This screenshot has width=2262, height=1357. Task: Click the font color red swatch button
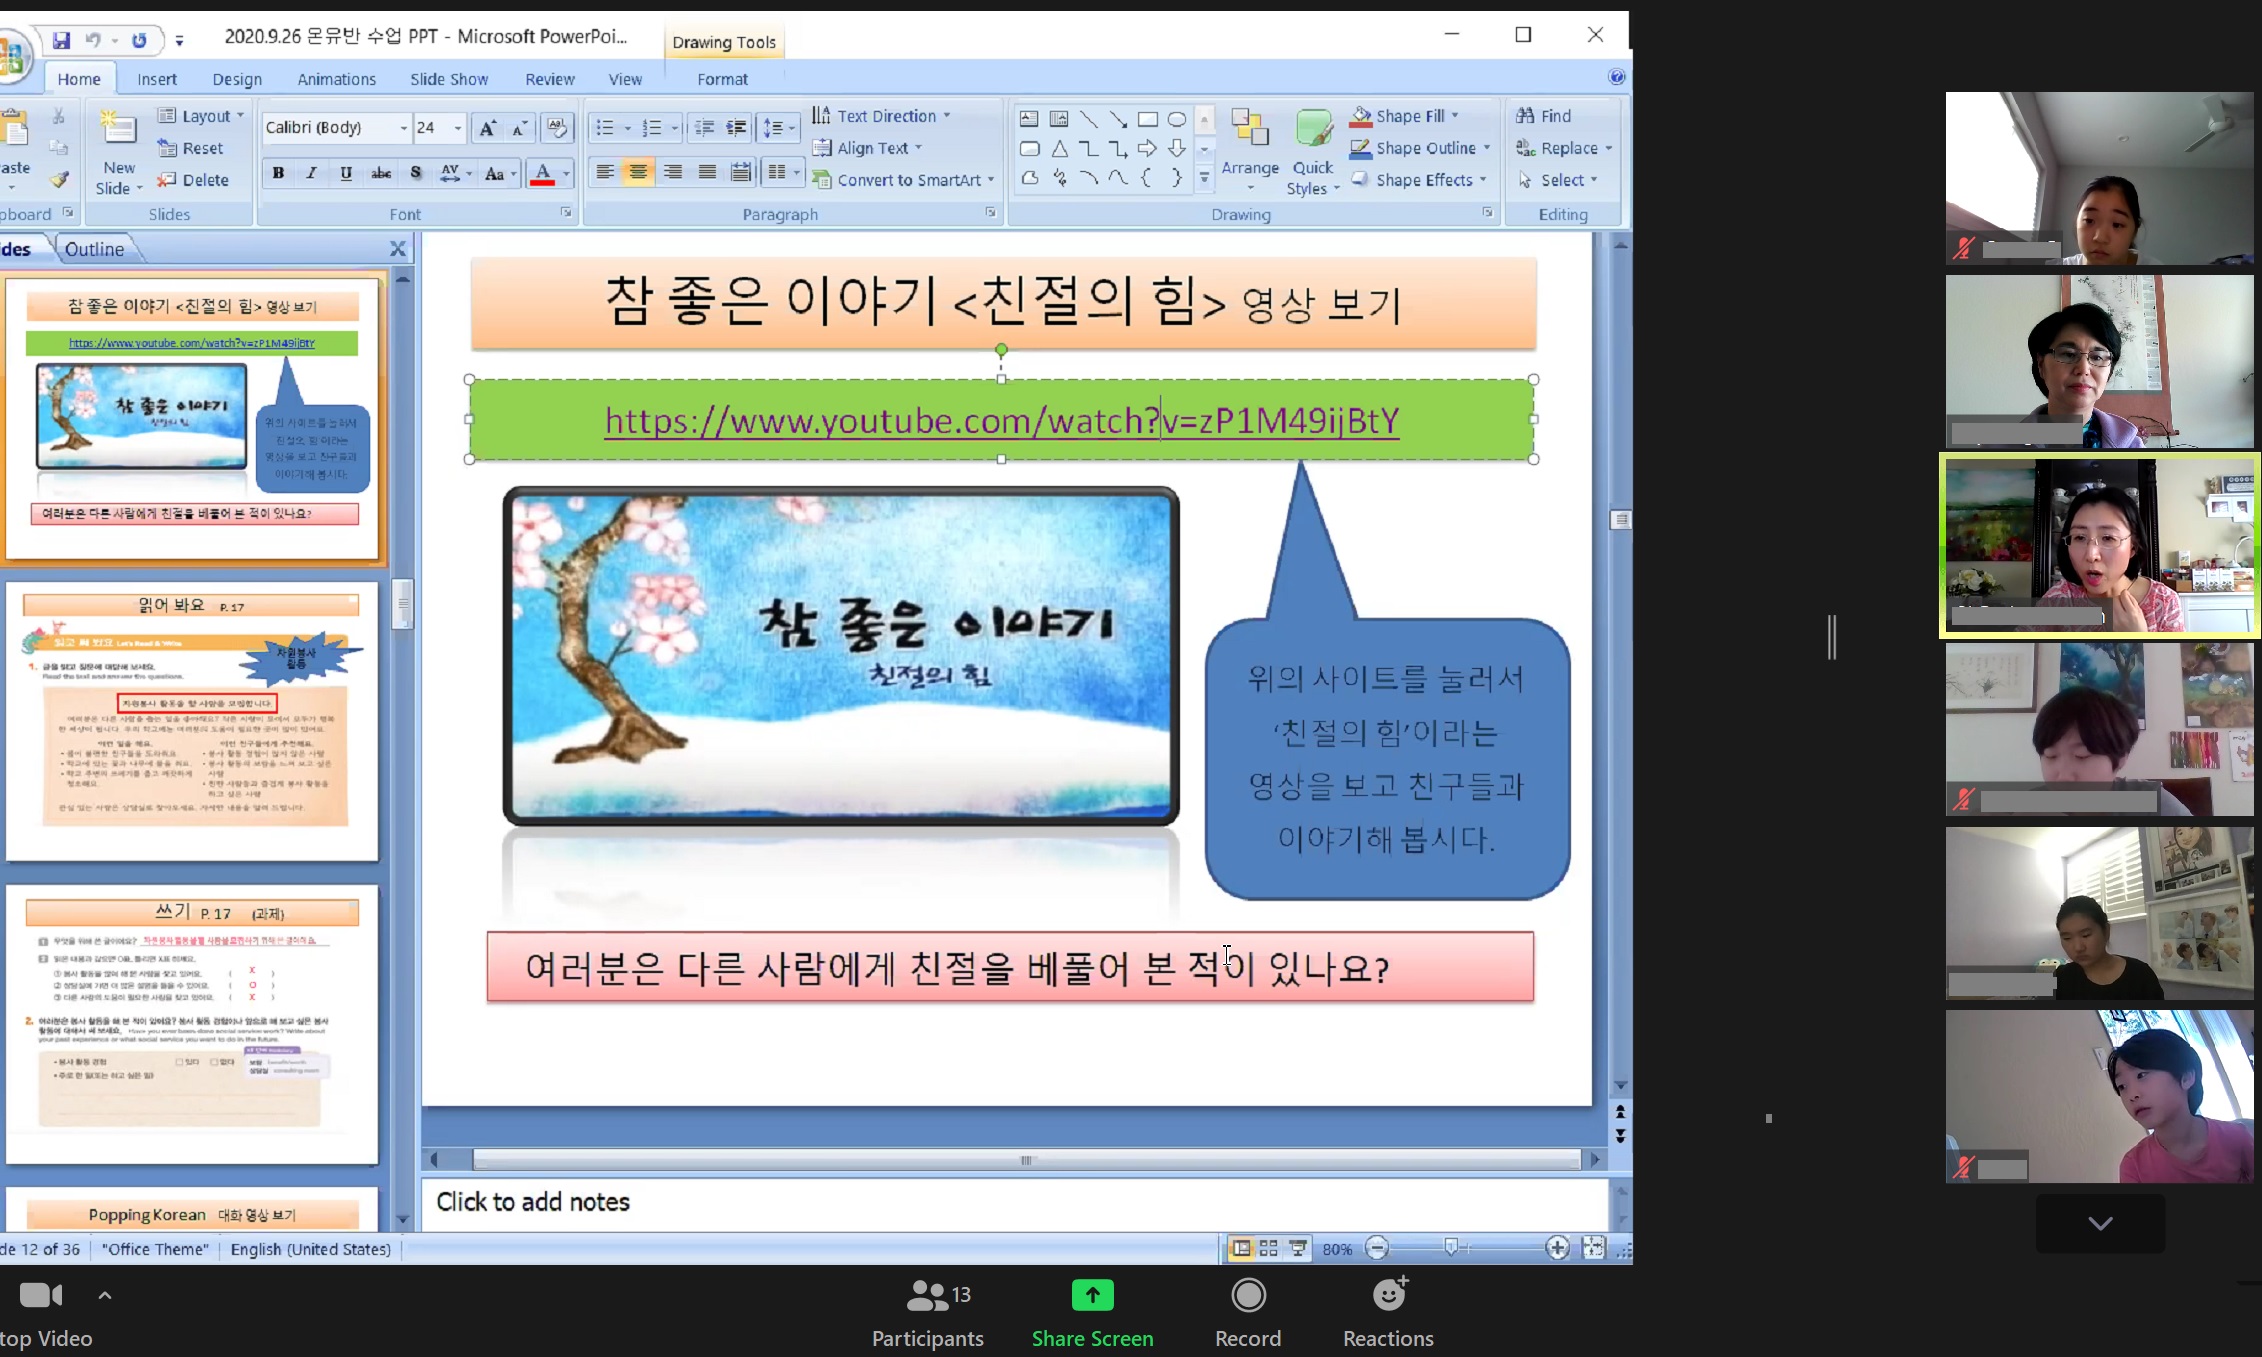click(x=543, y=174)
